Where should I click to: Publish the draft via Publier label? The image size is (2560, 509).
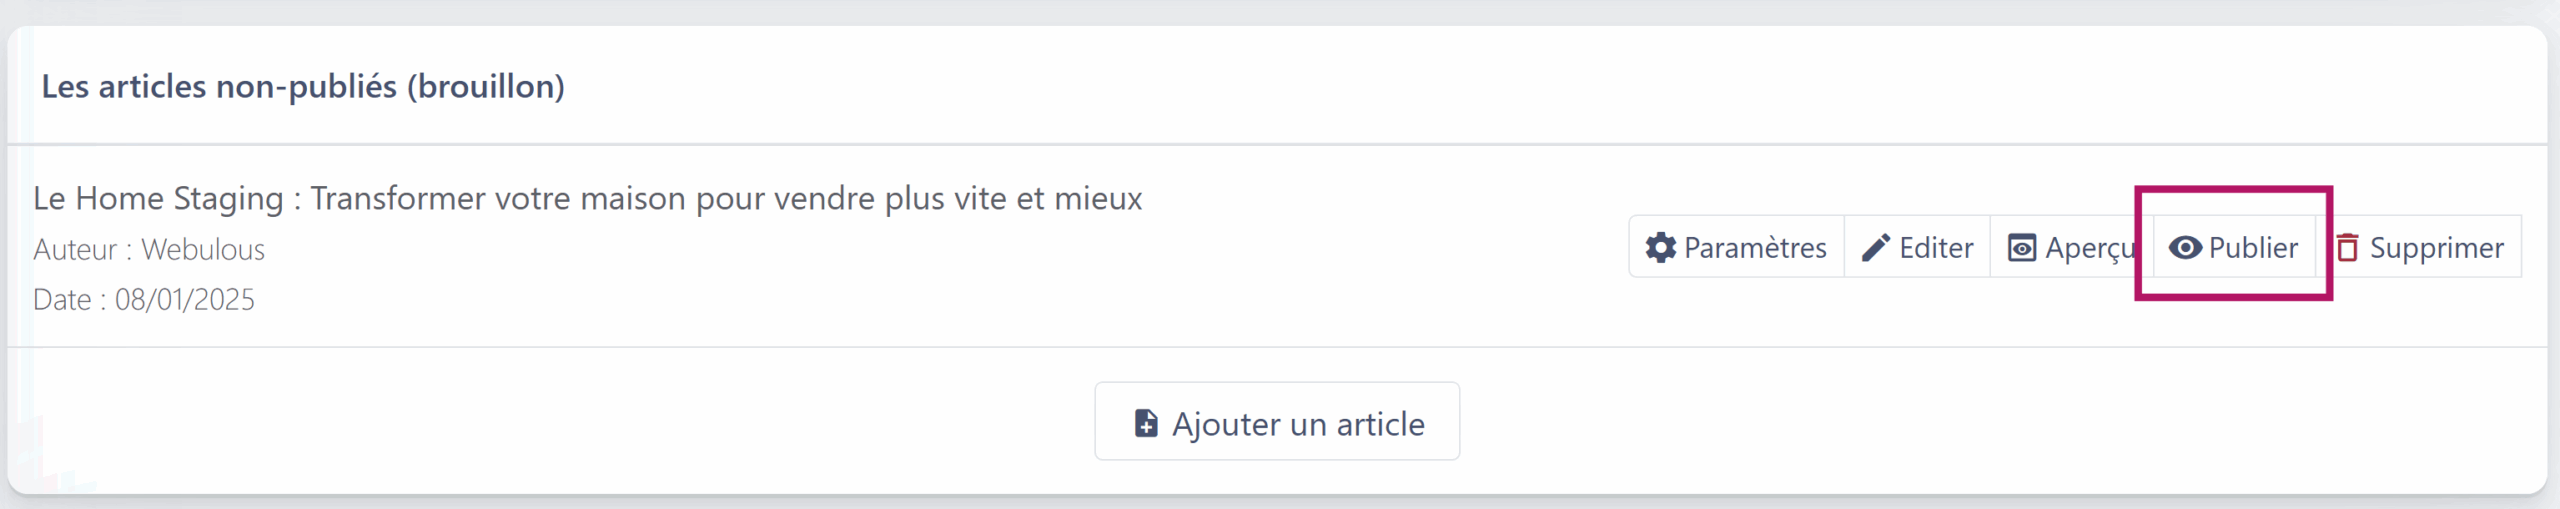(2253, 248)
